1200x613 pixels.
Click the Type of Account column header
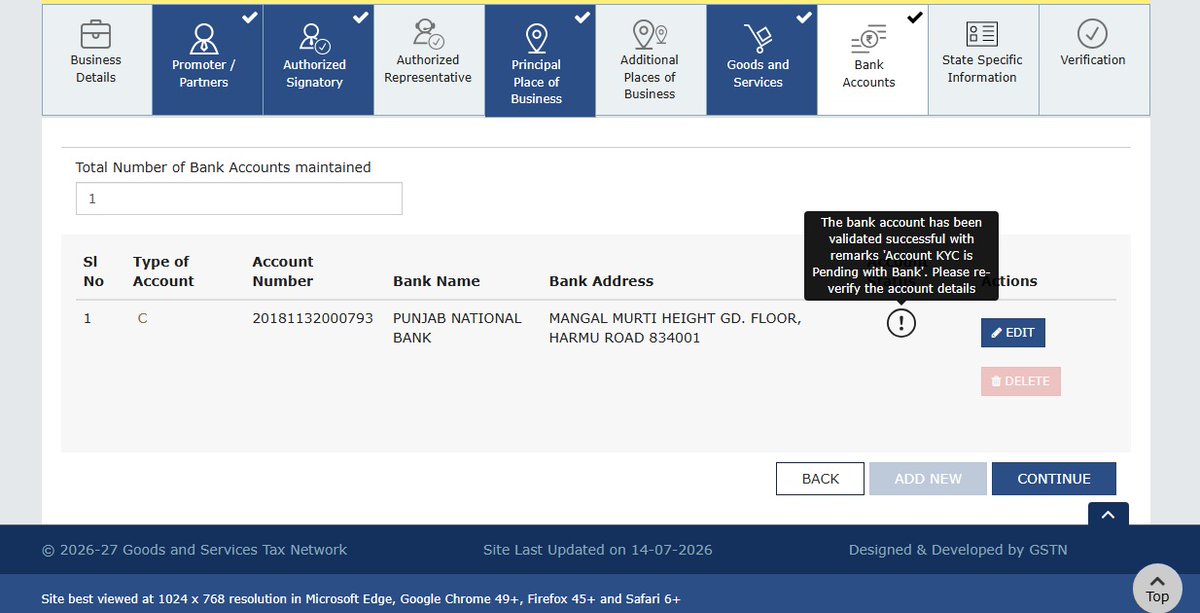point(164,271)
